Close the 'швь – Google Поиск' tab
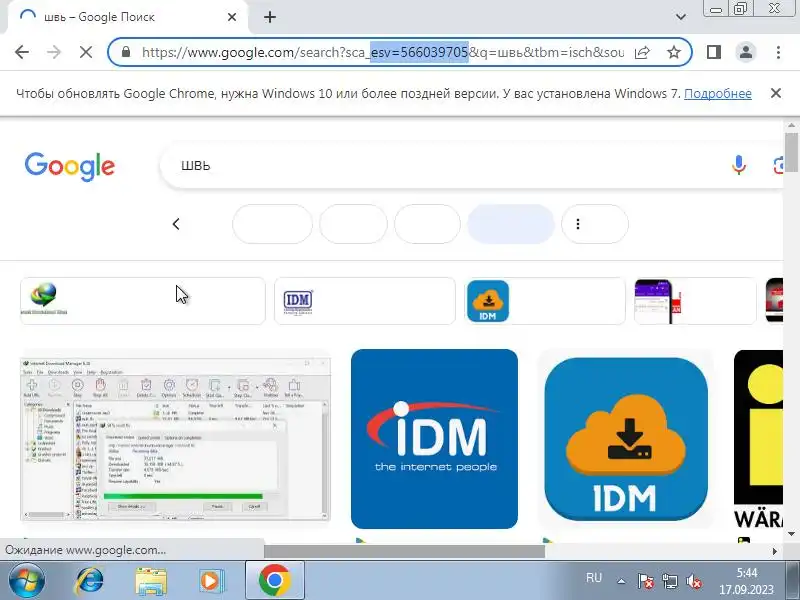The image size is (800, 600). 232,17
